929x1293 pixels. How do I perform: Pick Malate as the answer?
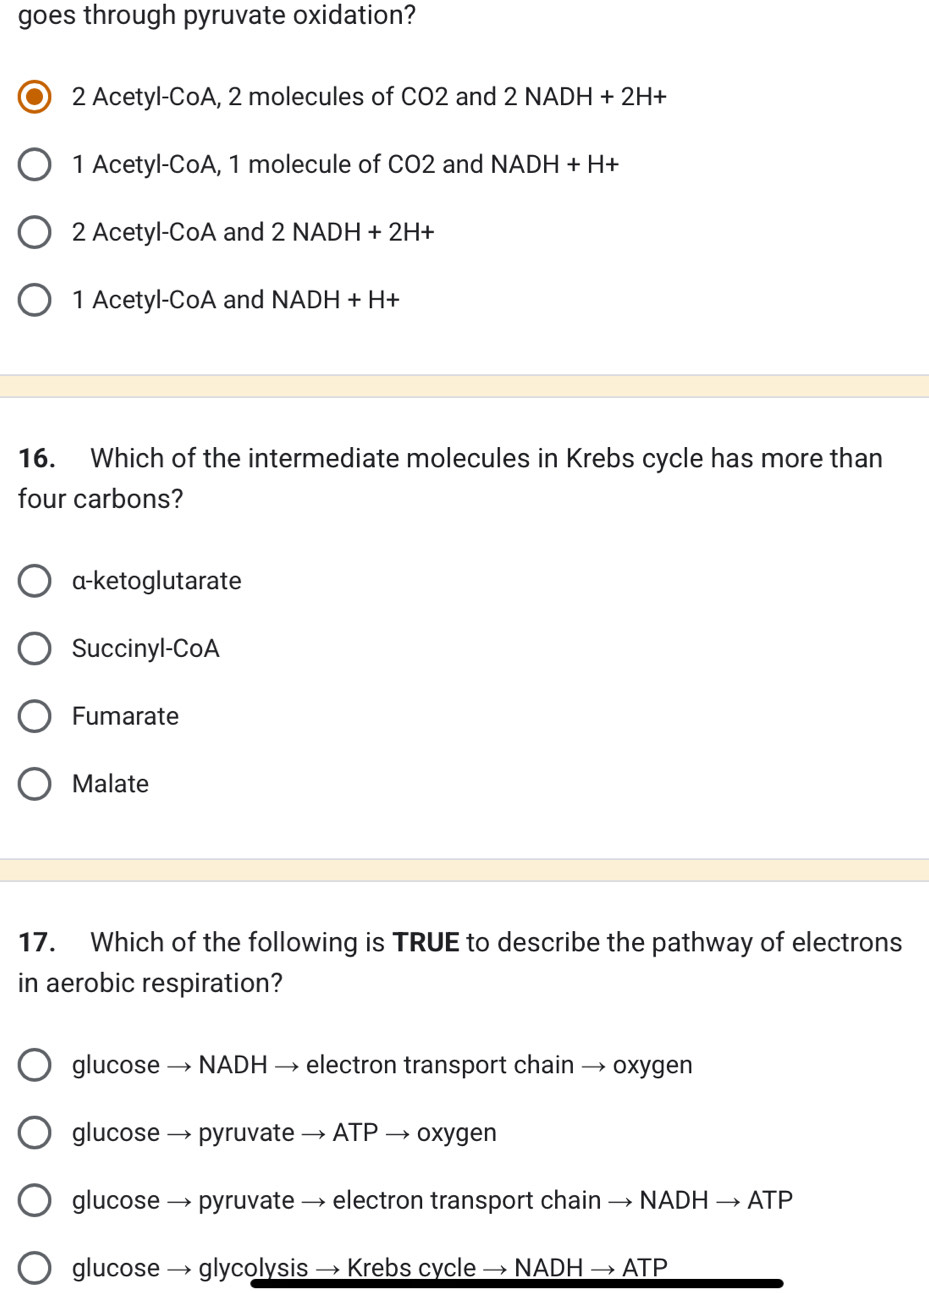[33, 784]
